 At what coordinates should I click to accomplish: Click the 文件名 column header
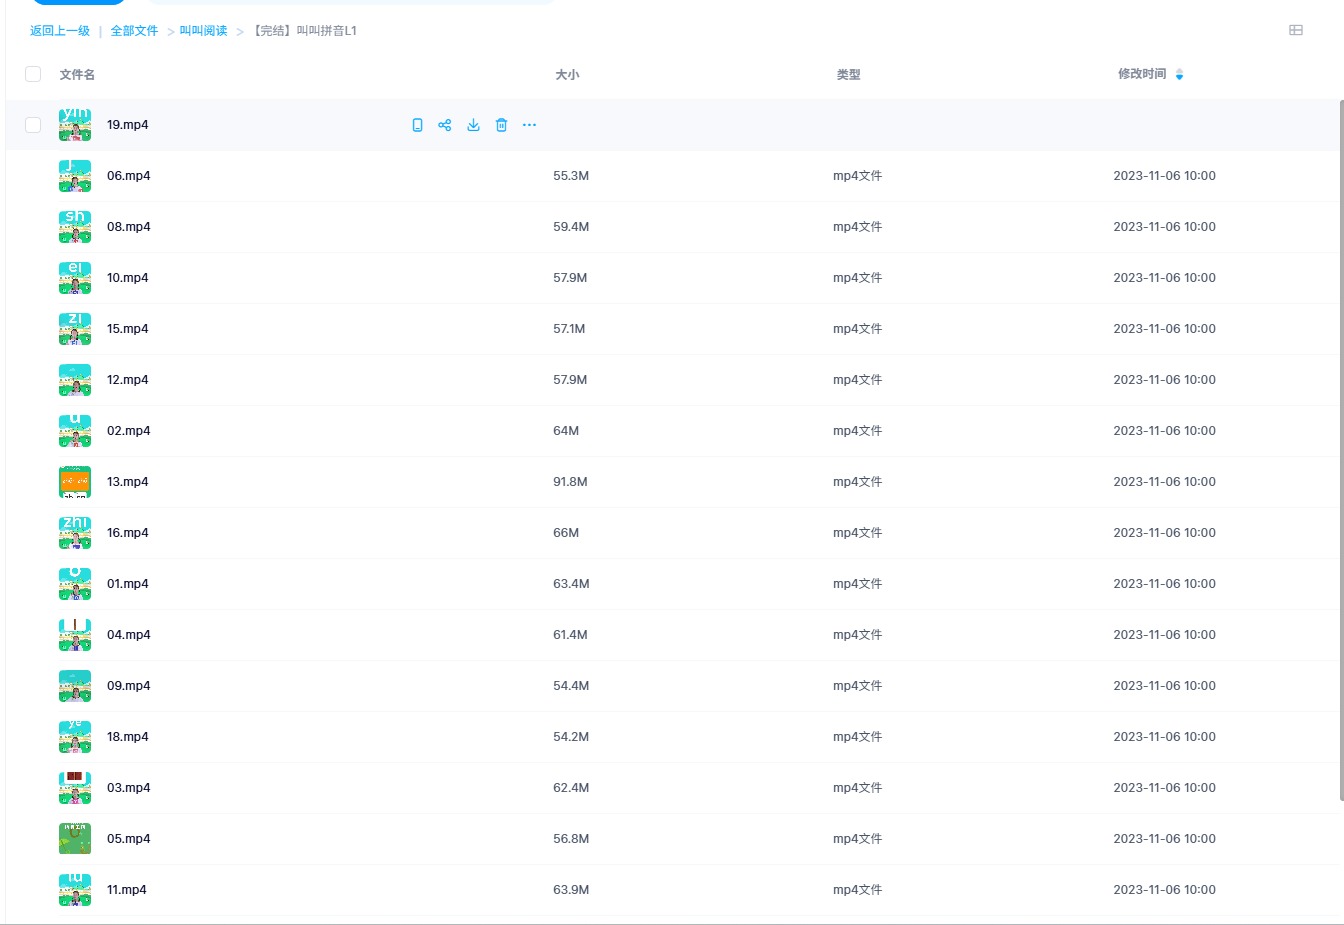[x=77, y=74]
